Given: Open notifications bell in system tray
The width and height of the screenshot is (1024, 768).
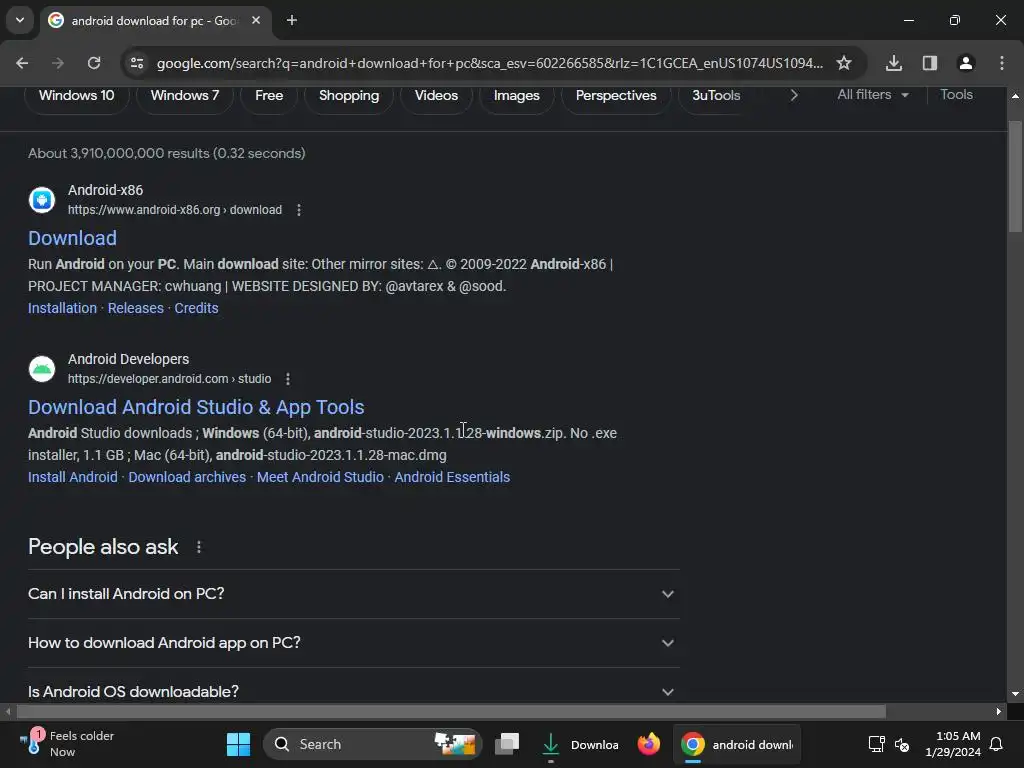Looking at the screenshot, I should pyautogui.click(x=997, y=744).
